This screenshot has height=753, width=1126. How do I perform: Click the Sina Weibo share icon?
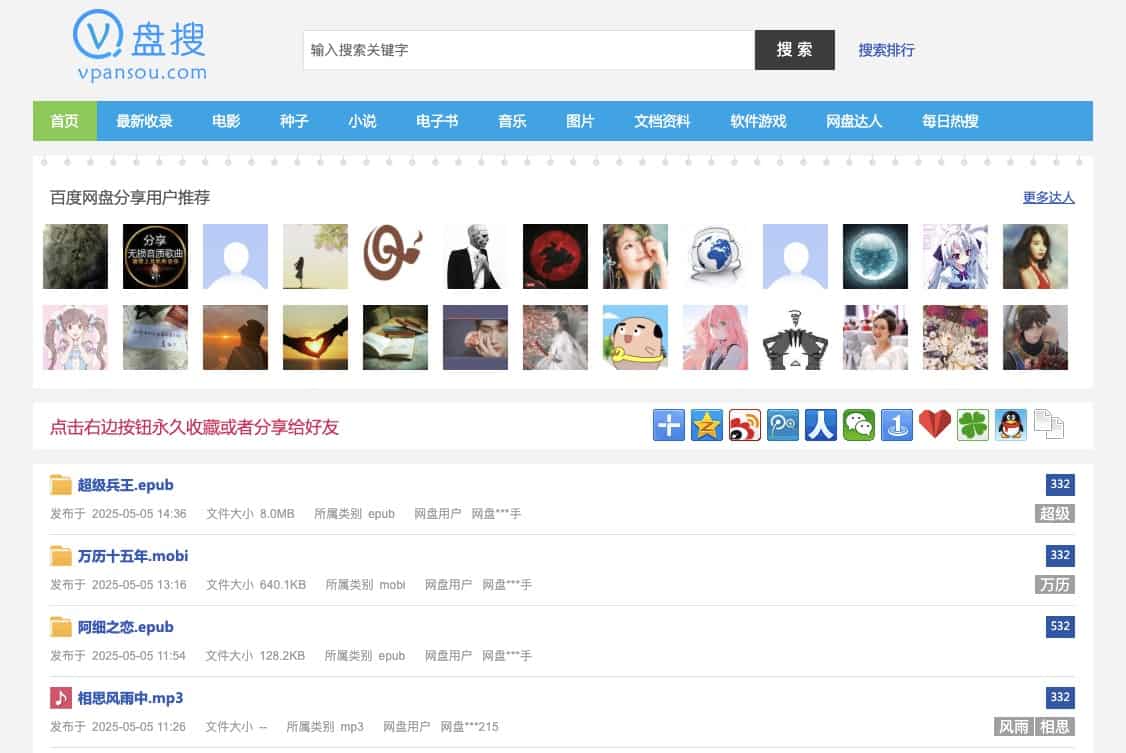[x=744, y=425]
